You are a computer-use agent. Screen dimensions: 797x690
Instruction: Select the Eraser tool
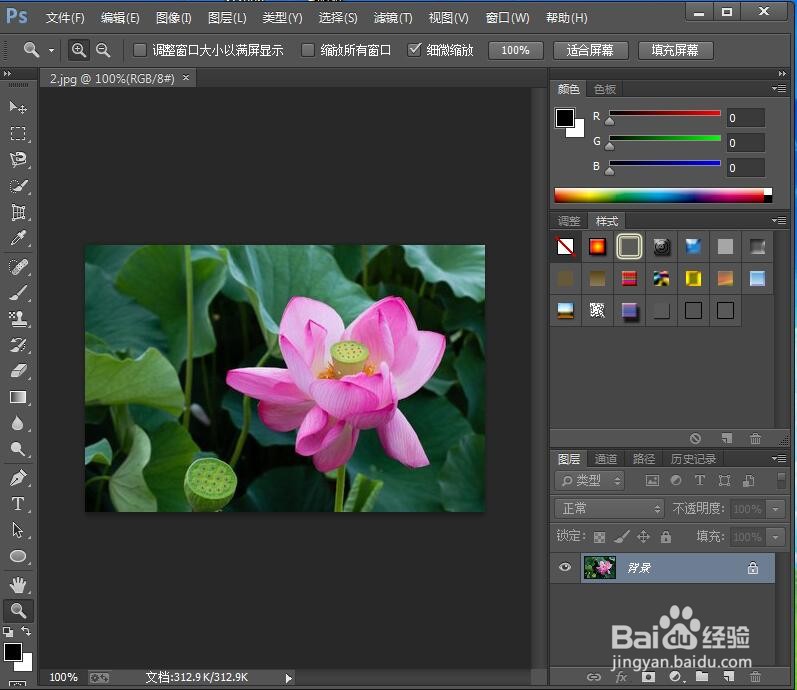(x=18, y=371)
